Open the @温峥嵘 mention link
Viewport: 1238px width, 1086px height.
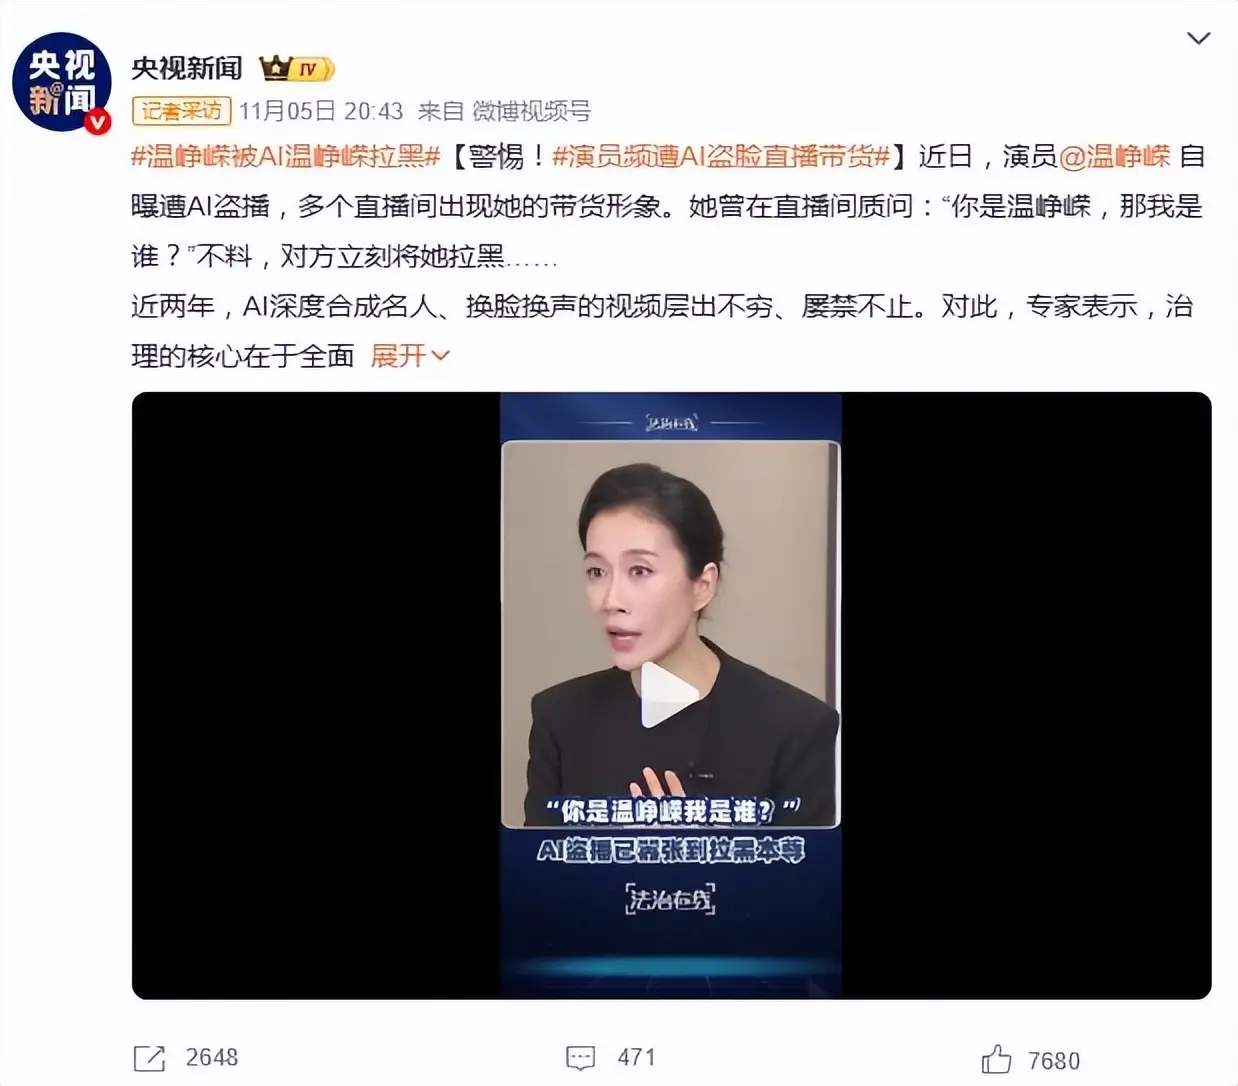(1114, 157)
